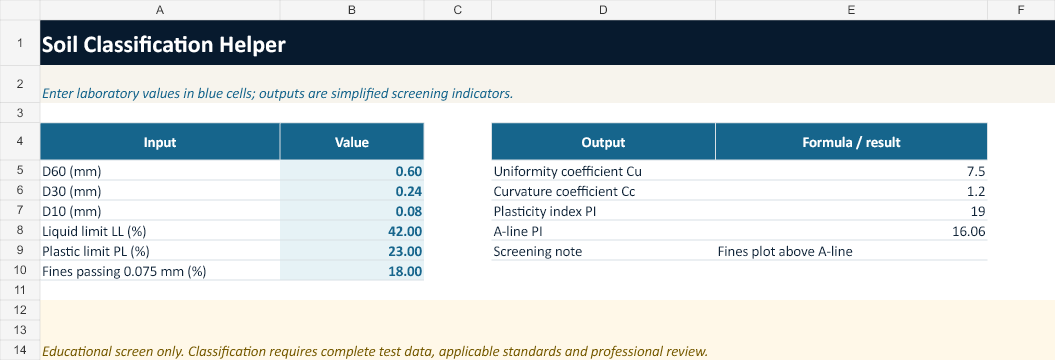1055x360 pixels.
Task: Select the Formula / result header cell
Action: [851, 142]
